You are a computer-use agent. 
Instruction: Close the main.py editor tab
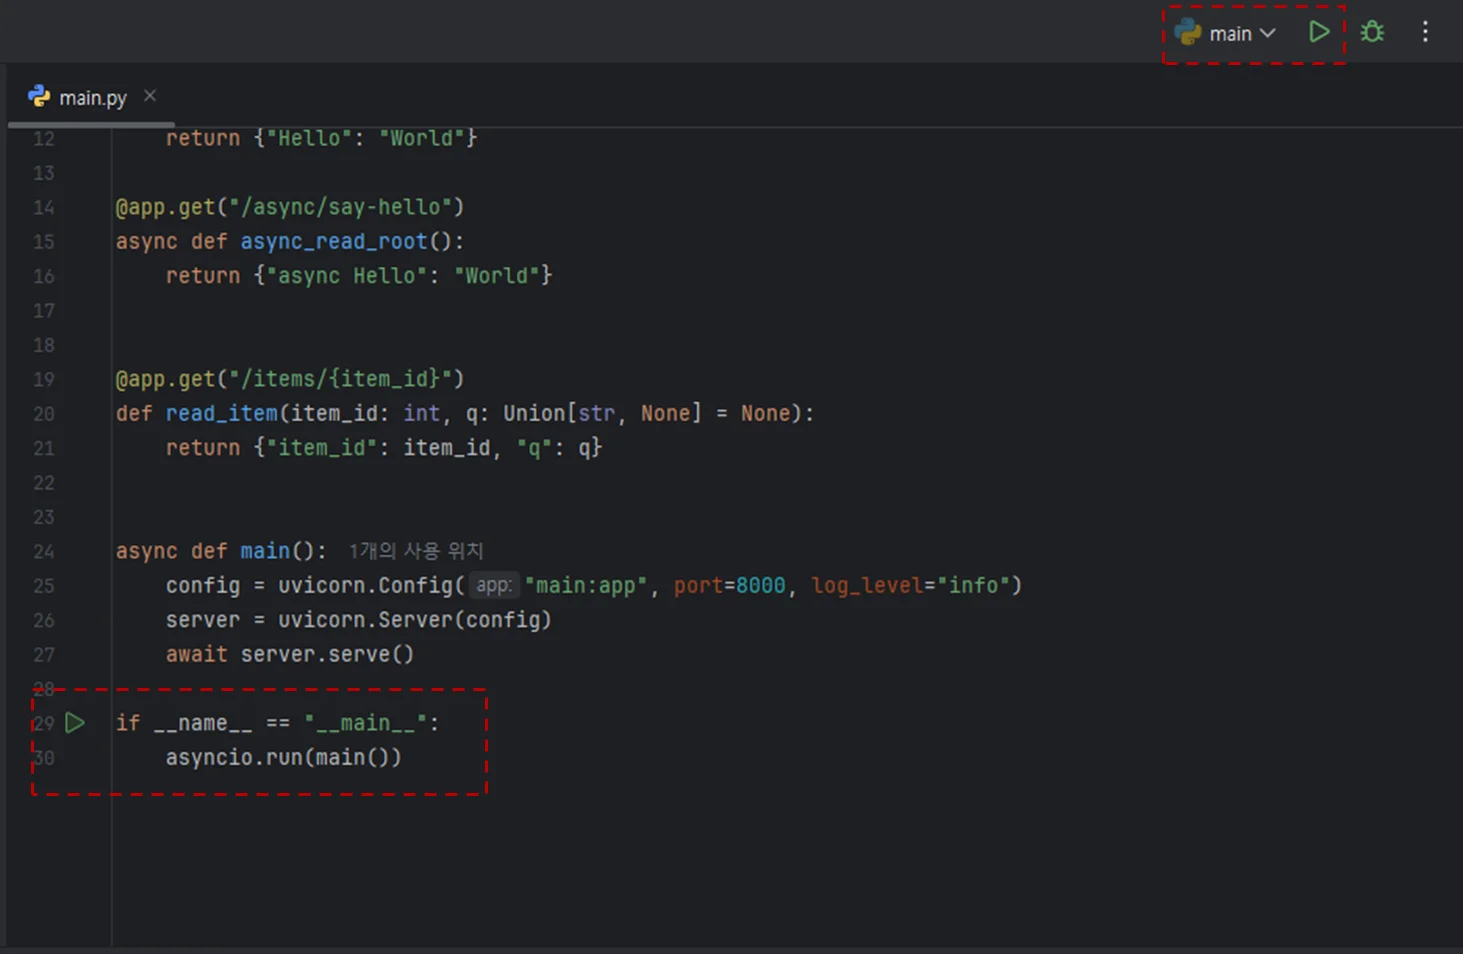pos(150,95)
